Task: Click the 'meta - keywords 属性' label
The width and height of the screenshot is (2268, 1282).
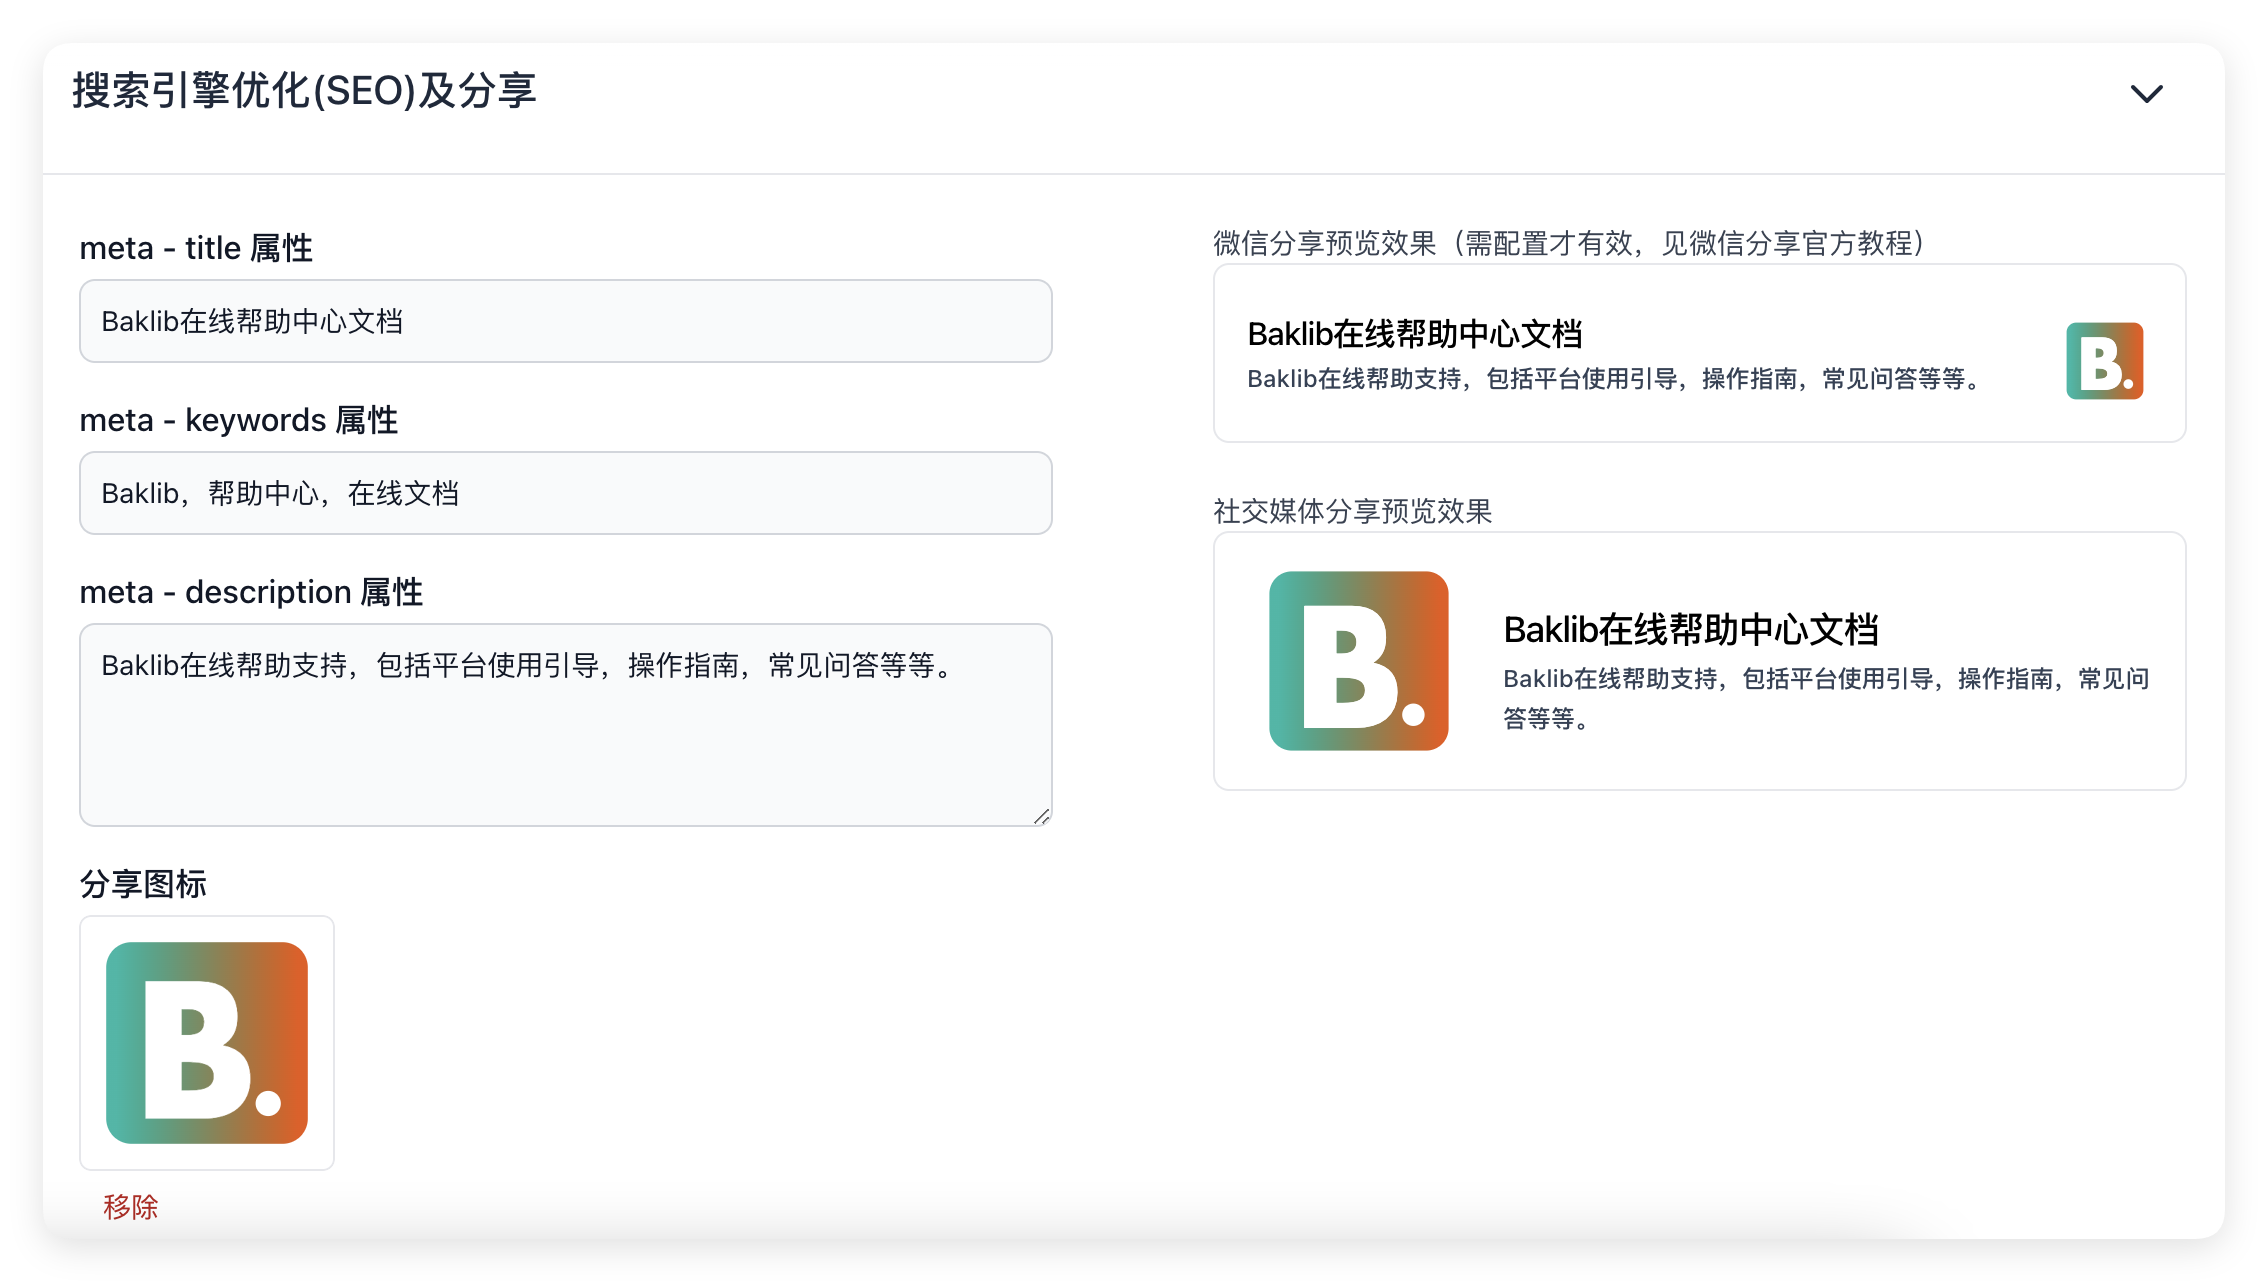Action: coord(238,420)
